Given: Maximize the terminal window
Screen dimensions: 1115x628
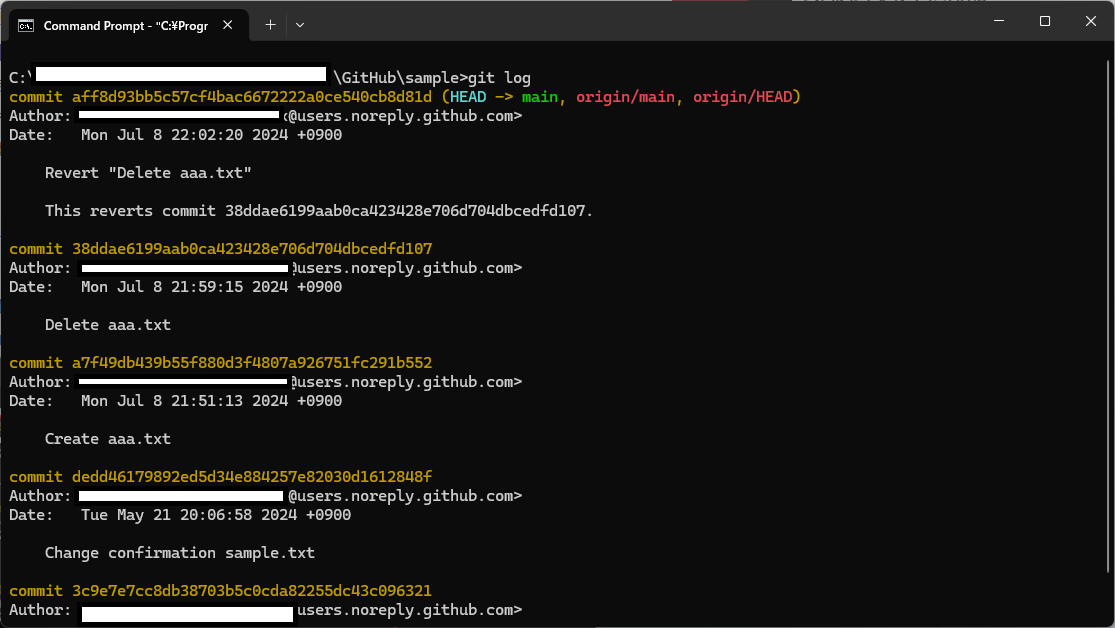Looking at the screenshot, I should click(x=1045, y=21).
